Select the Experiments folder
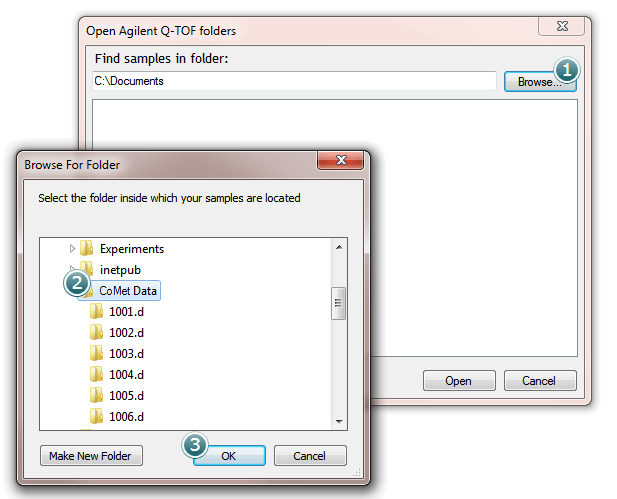Viewport: 617px width, 499px height. click(132, 249)
